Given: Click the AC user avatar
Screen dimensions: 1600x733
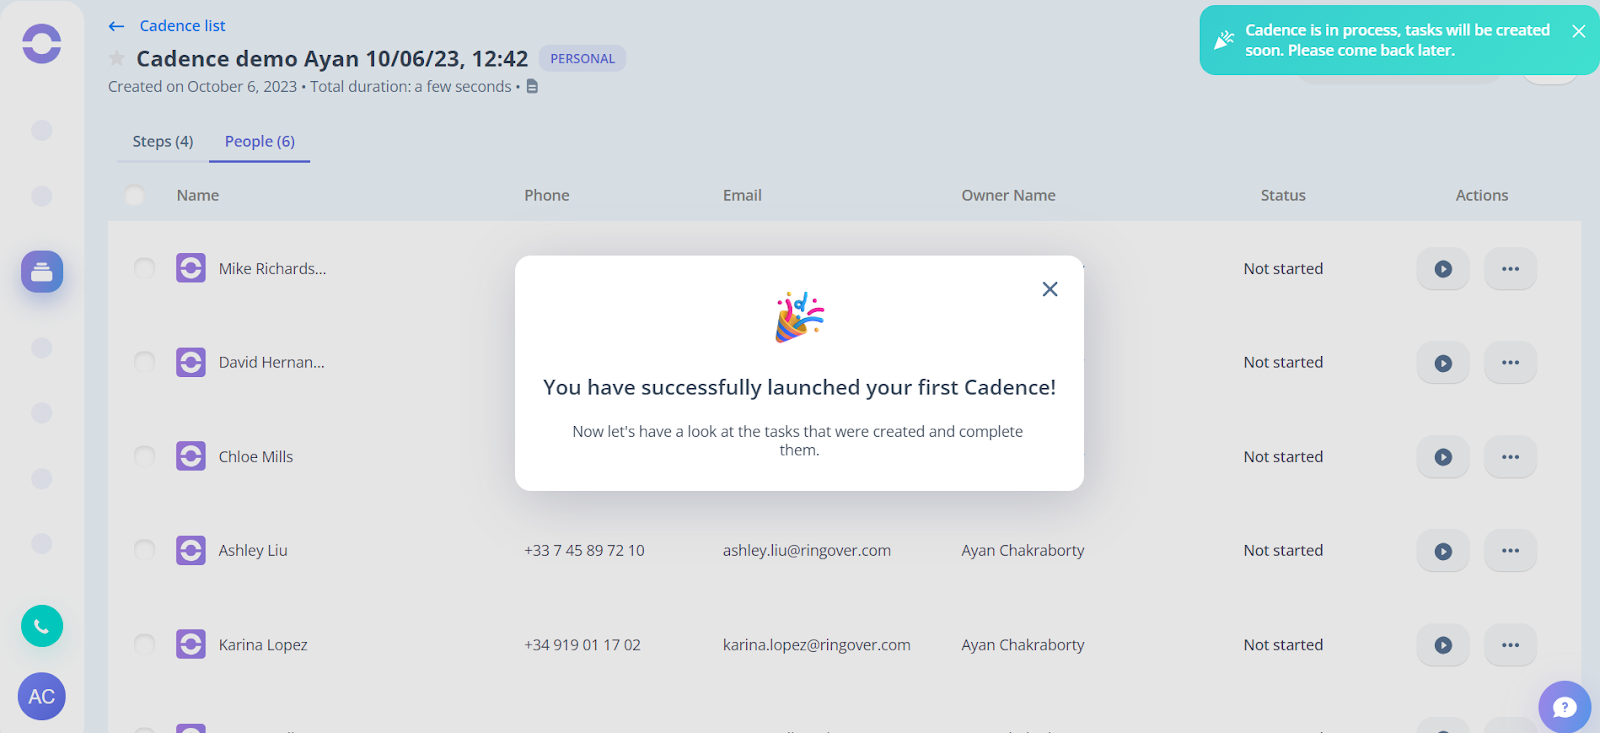Looking at the screenshot, I should 42,697.
